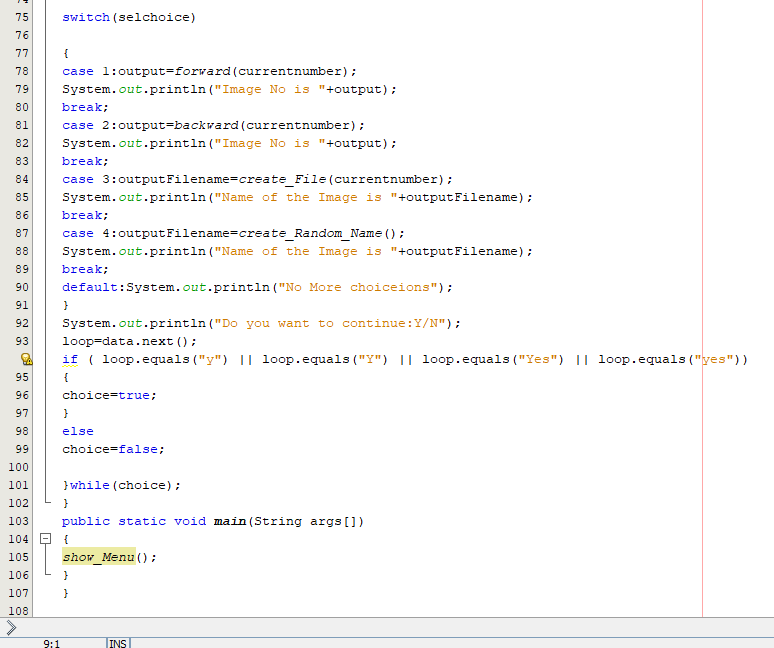Click the INS insert mode indicator
Image resolution: width=774 pixels, height=648 pixels.
click(x=117, y=644)
